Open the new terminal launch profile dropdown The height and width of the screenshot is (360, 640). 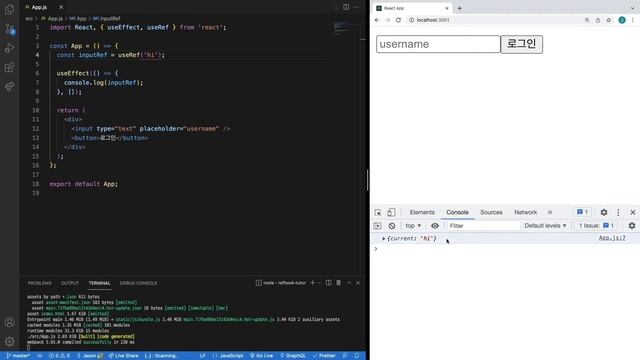pos(319,282)
